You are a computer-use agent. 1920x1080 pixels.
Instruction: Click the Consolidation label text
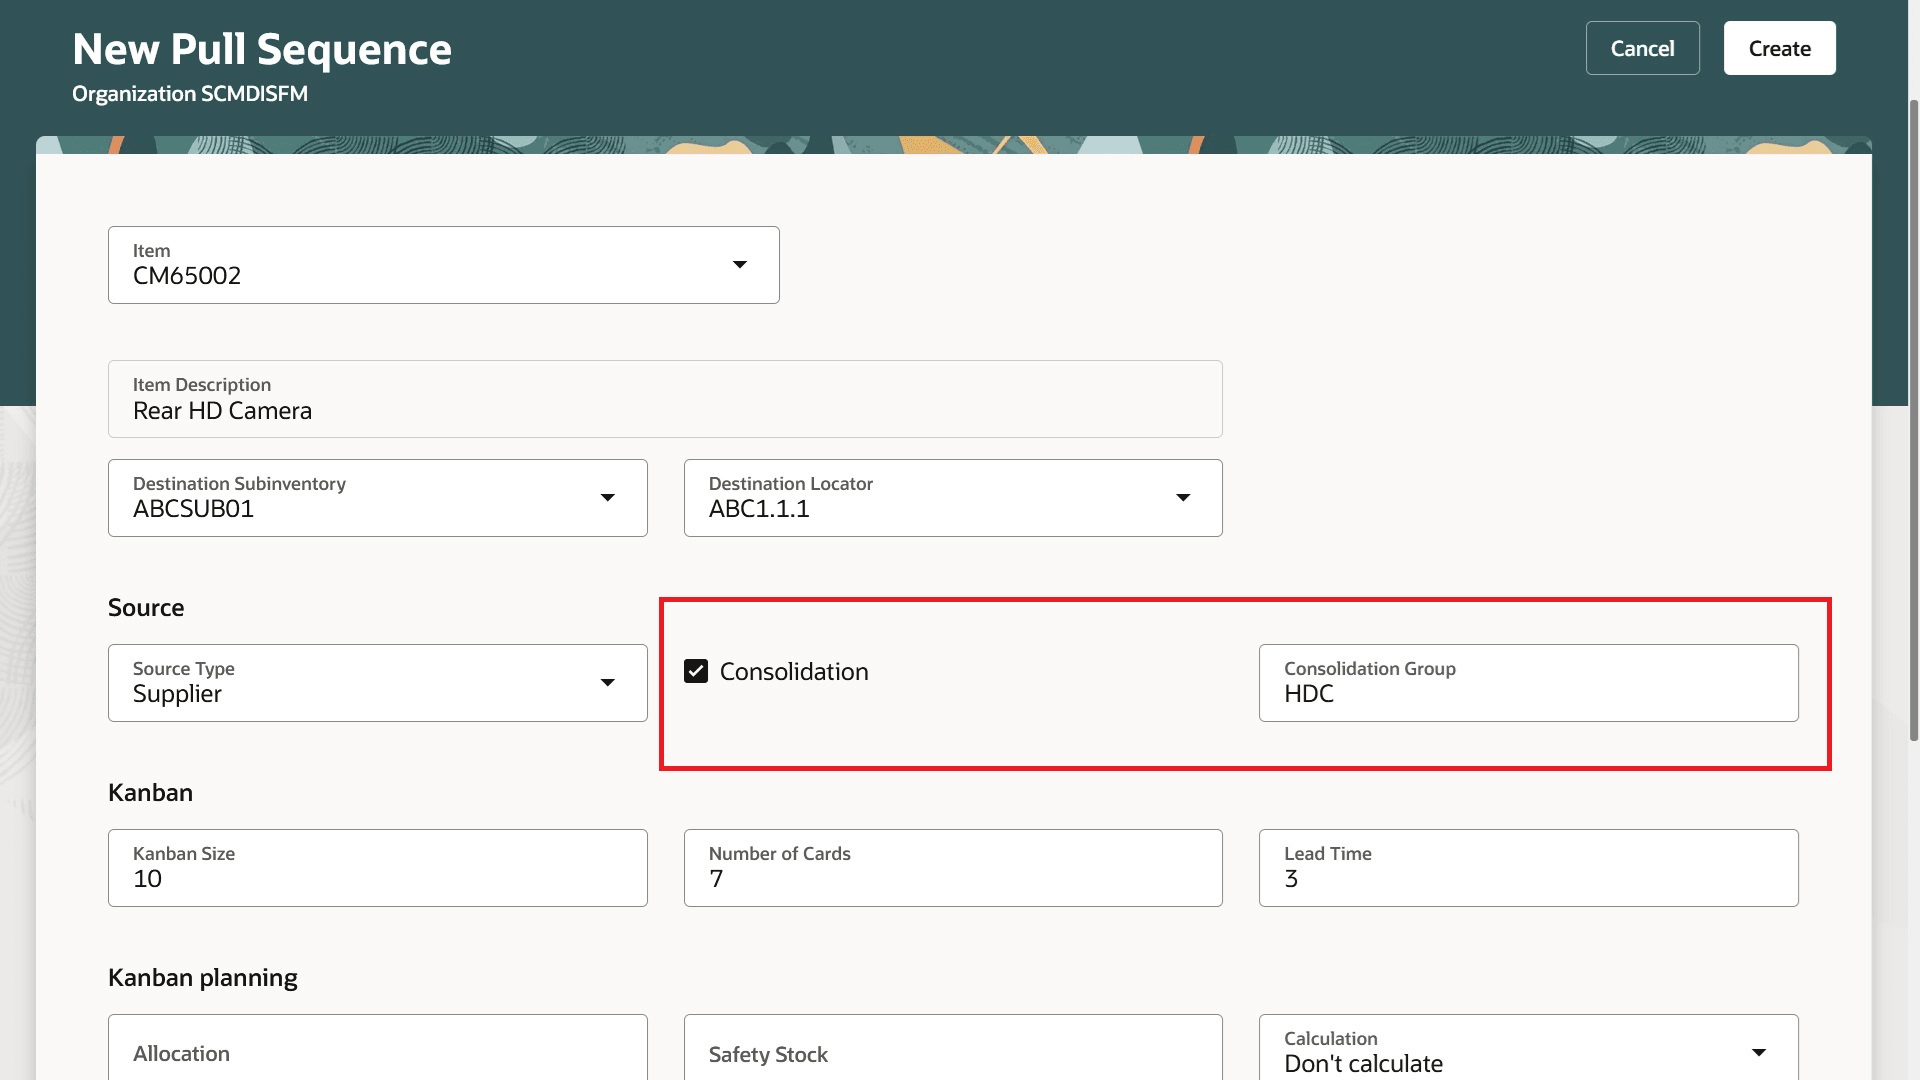[x=794, y=672]
